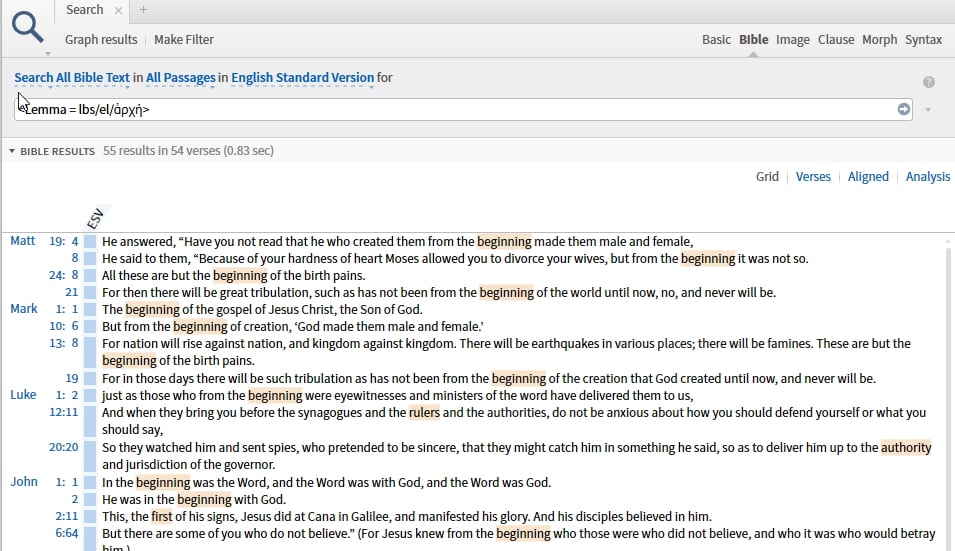Viewport: 955px width, 551px height.
Task: Open verse reference 2:11
Action: tap(66, 516)
